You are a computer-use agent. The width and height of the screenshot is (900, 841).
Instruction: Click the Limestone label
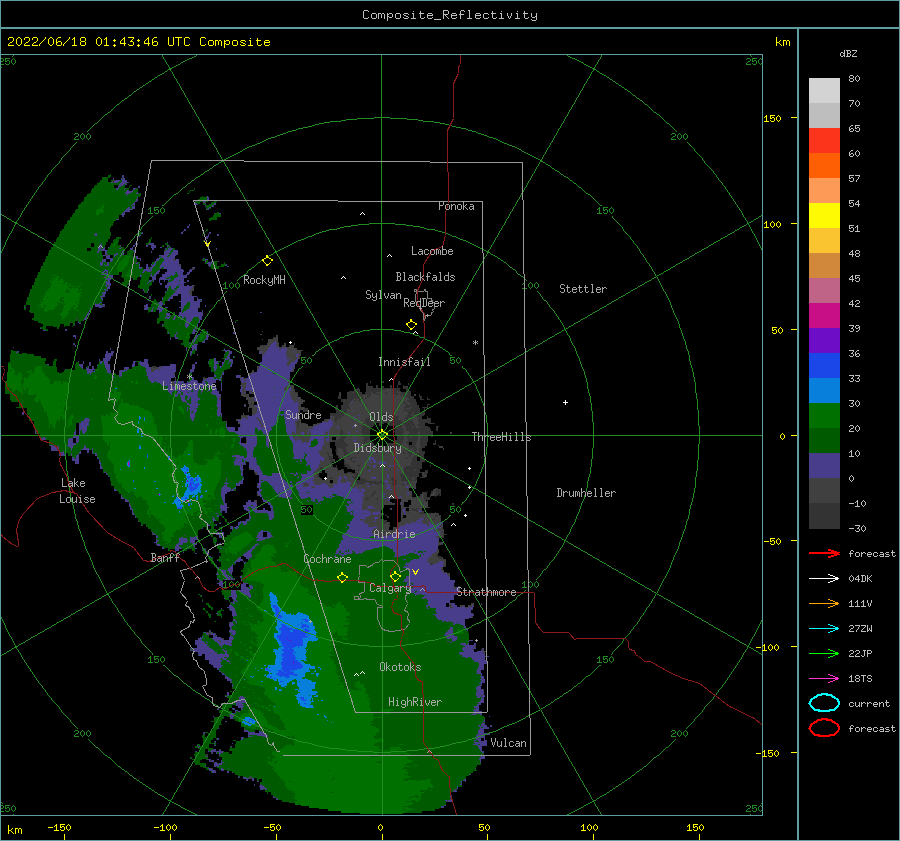[x=189, y=386]
